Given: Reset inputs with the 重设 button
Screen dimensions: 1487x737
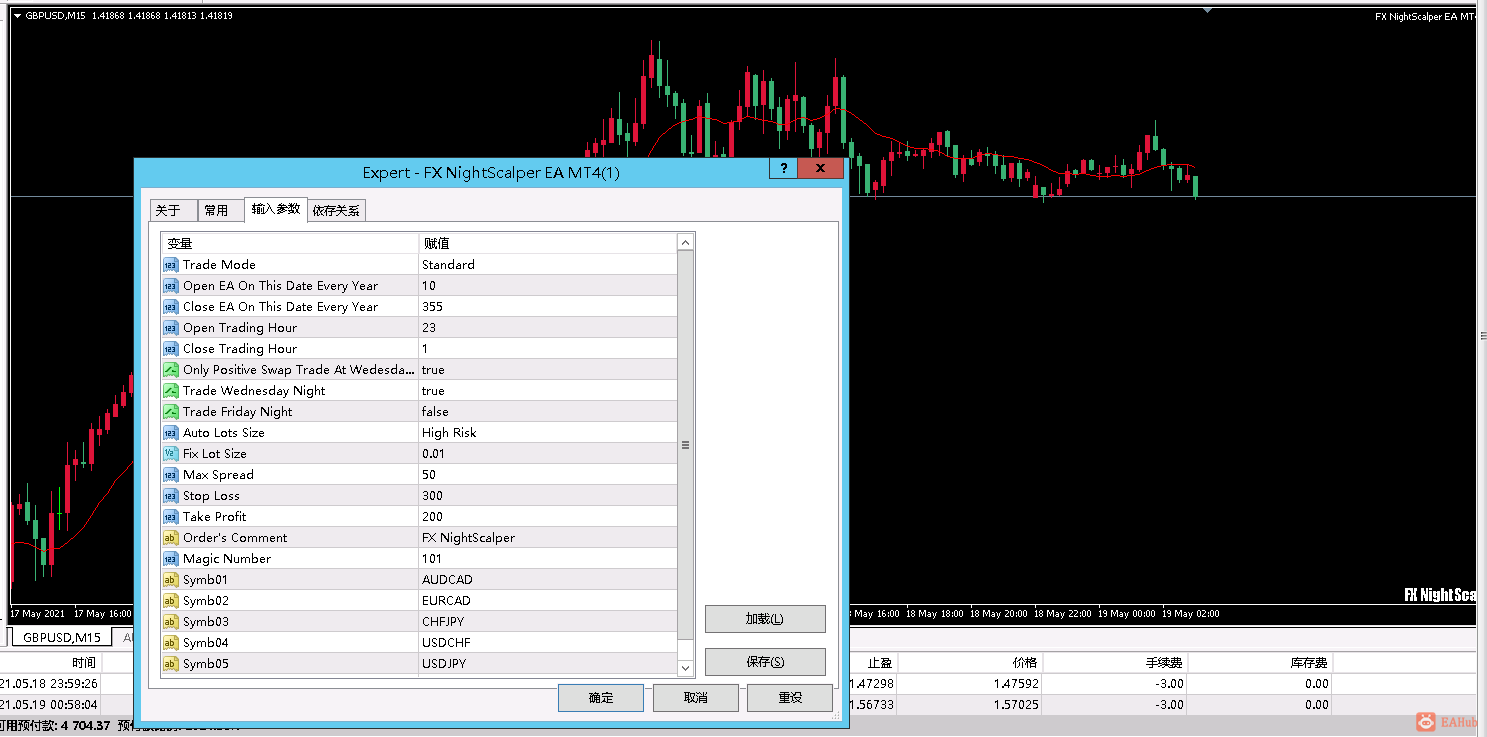Looking at the screenshot, I should 790,698.
